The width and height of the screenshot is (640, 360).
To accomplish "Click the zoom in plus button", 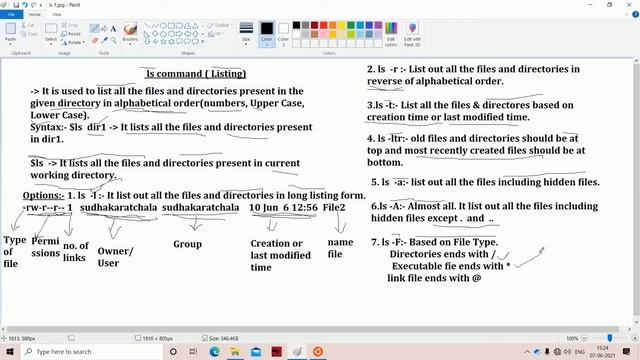I will pyautogui.click(x=634, y=338).
